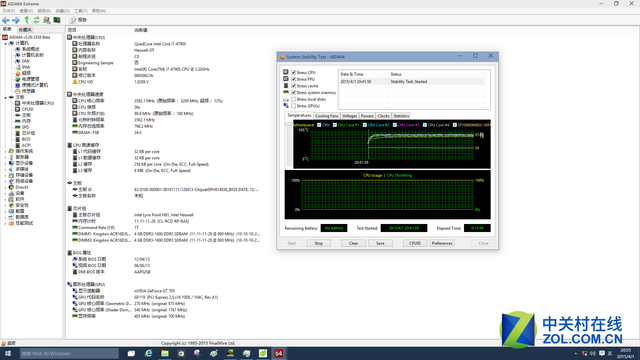Open the SPD memory module item
This screenshot has width=640, height=360.
tap(22, 127)
